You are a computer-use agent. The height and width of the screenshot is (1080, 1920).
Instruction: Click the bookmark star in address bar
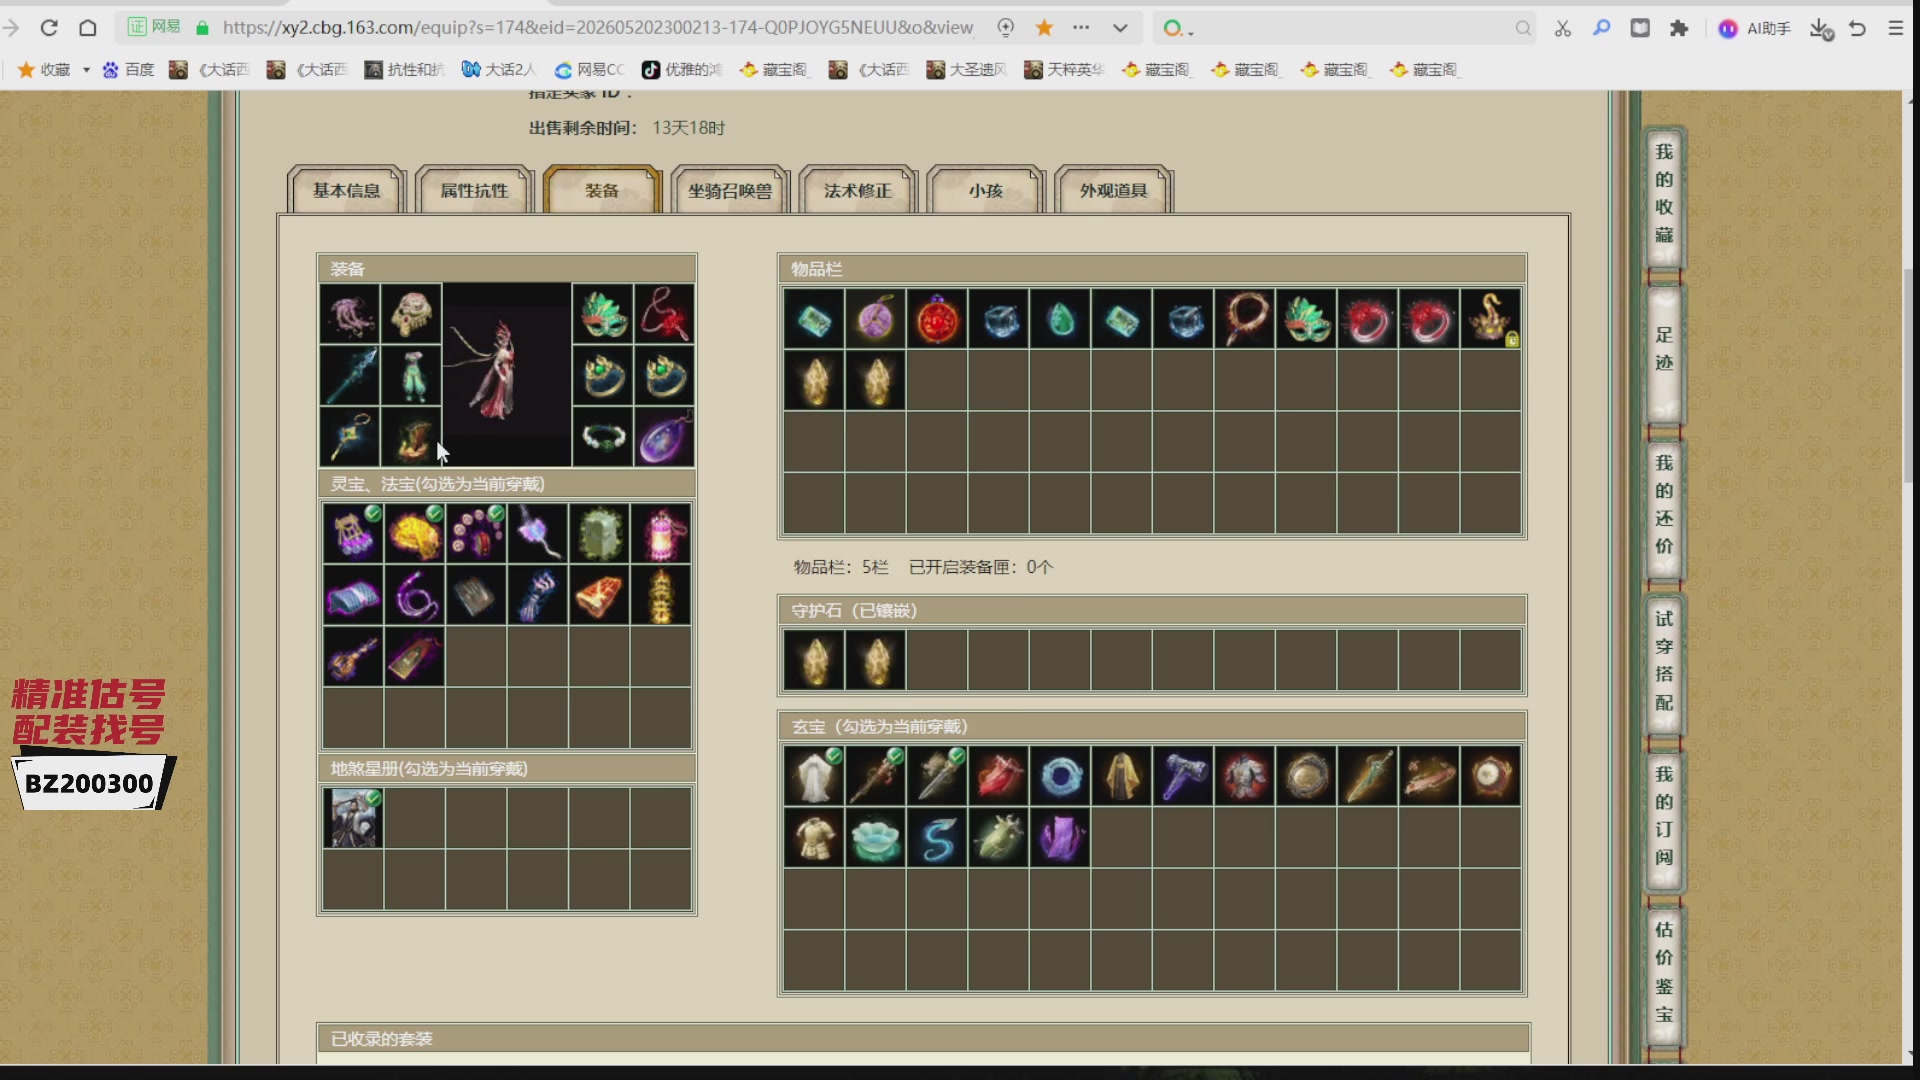[1044, 28]
